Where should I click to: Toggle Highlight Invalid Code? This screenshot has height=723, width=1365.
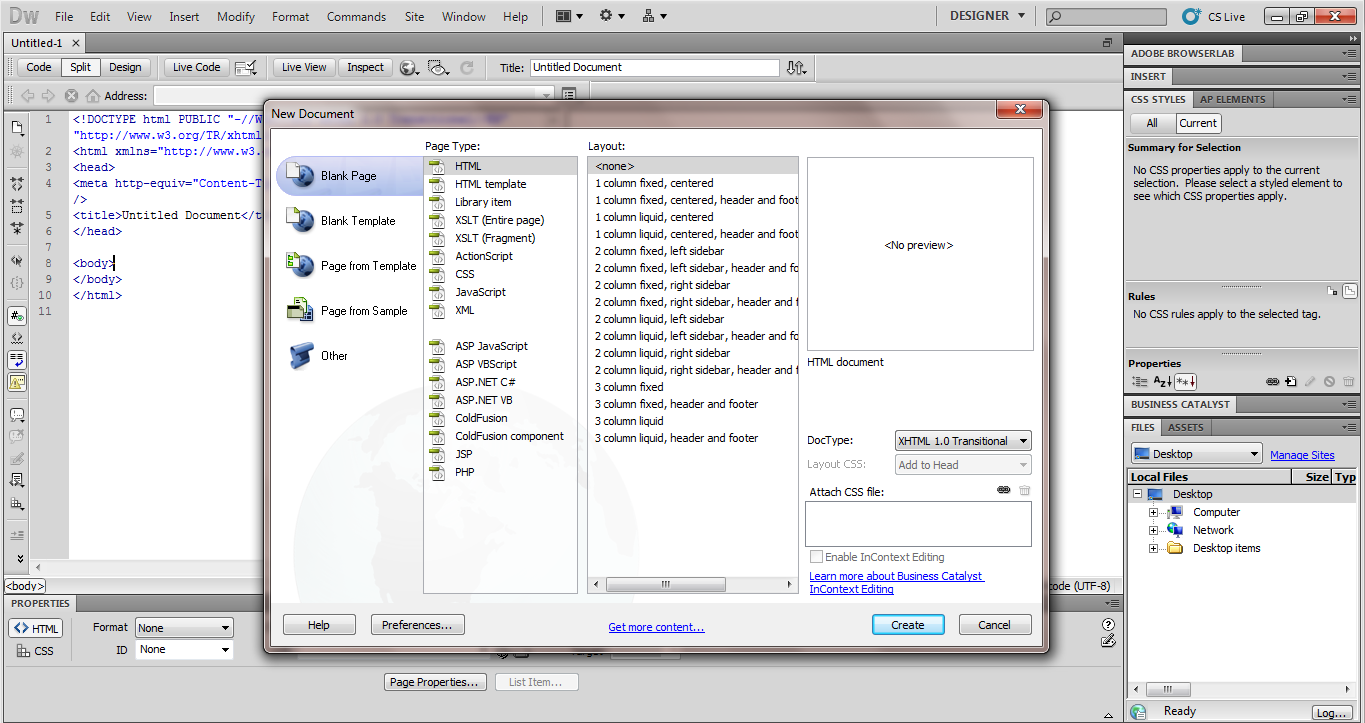coord(17,338)
